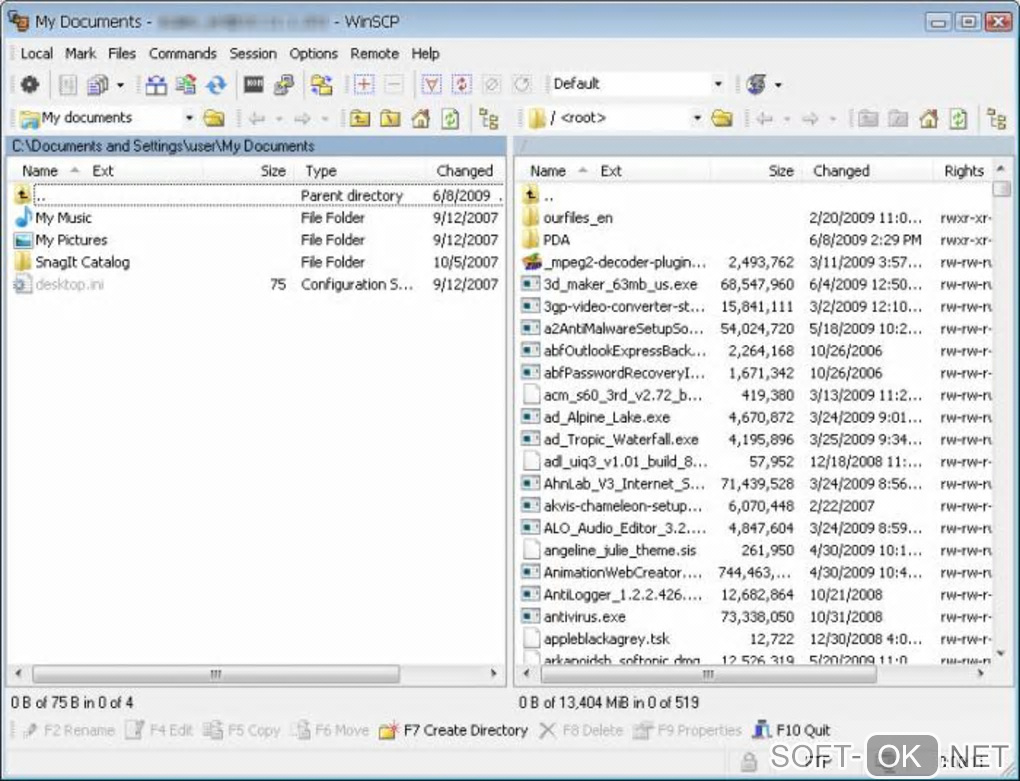Click F5 Copy button
Screen dimensions: 1020x781
[x=242, y=730]
